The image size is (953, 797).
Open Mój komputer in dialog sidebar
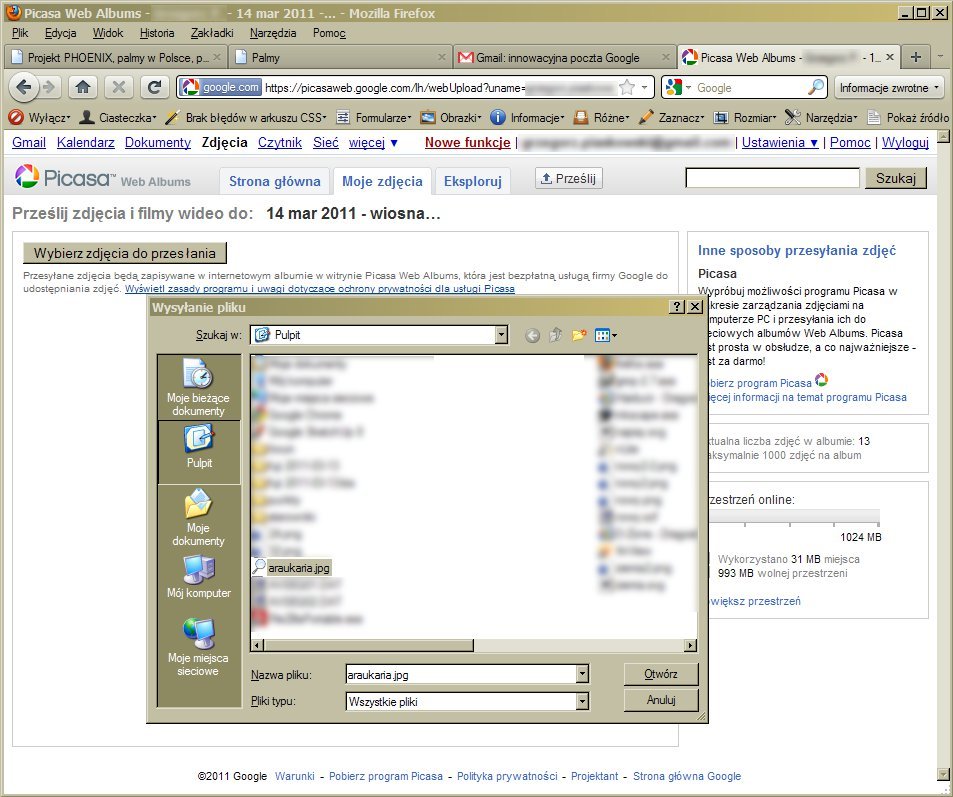coord(199,576)
